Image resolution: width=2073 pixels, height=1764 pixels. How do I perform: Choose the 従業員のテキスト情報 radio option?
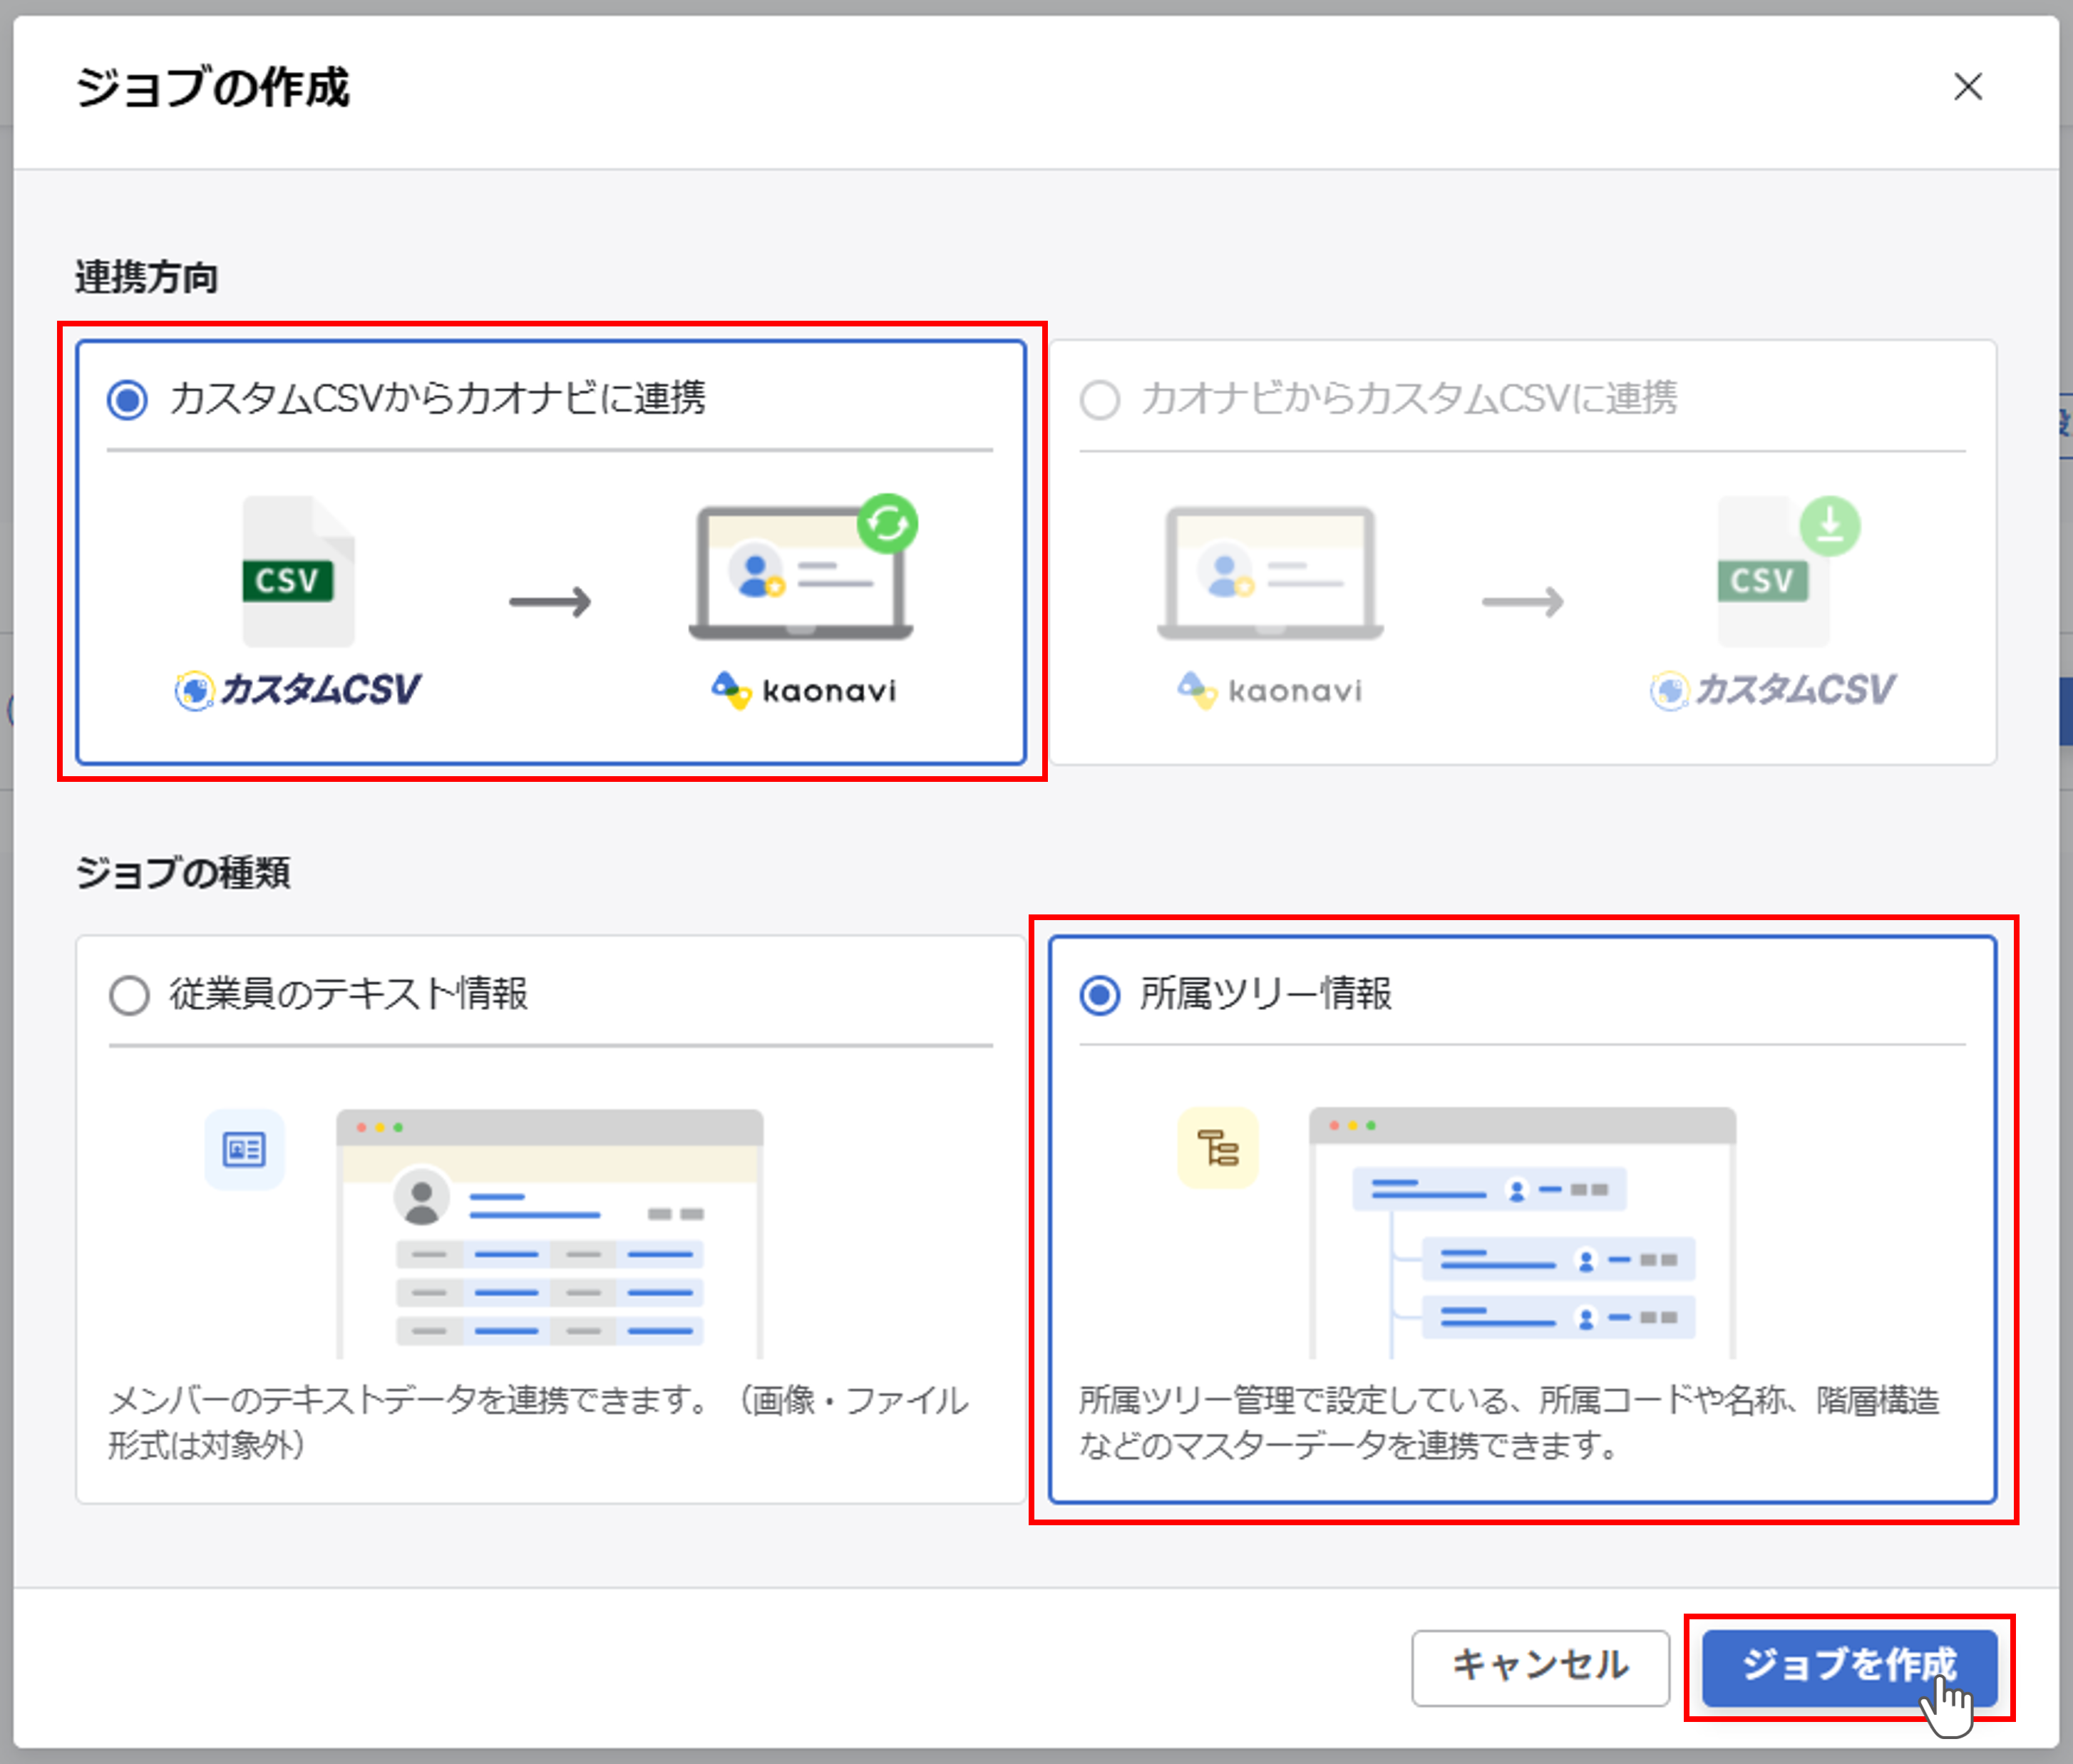[x=129, y=995]
